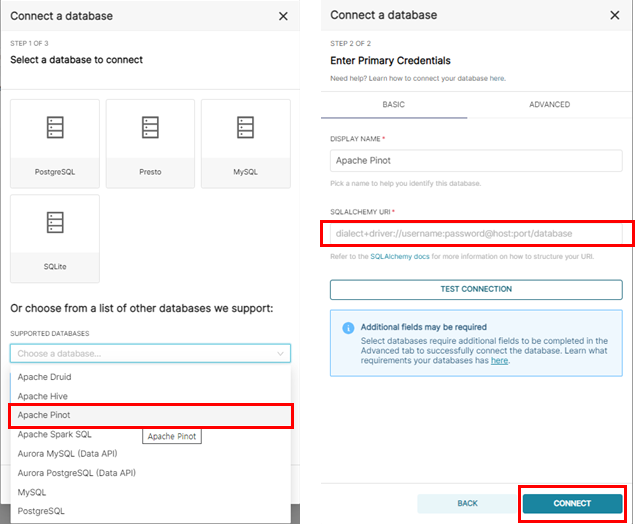The height and width of the screenshot is (524, 635).
Task: Click the info icon in Additional fields notice
Action: pos(348,328)
